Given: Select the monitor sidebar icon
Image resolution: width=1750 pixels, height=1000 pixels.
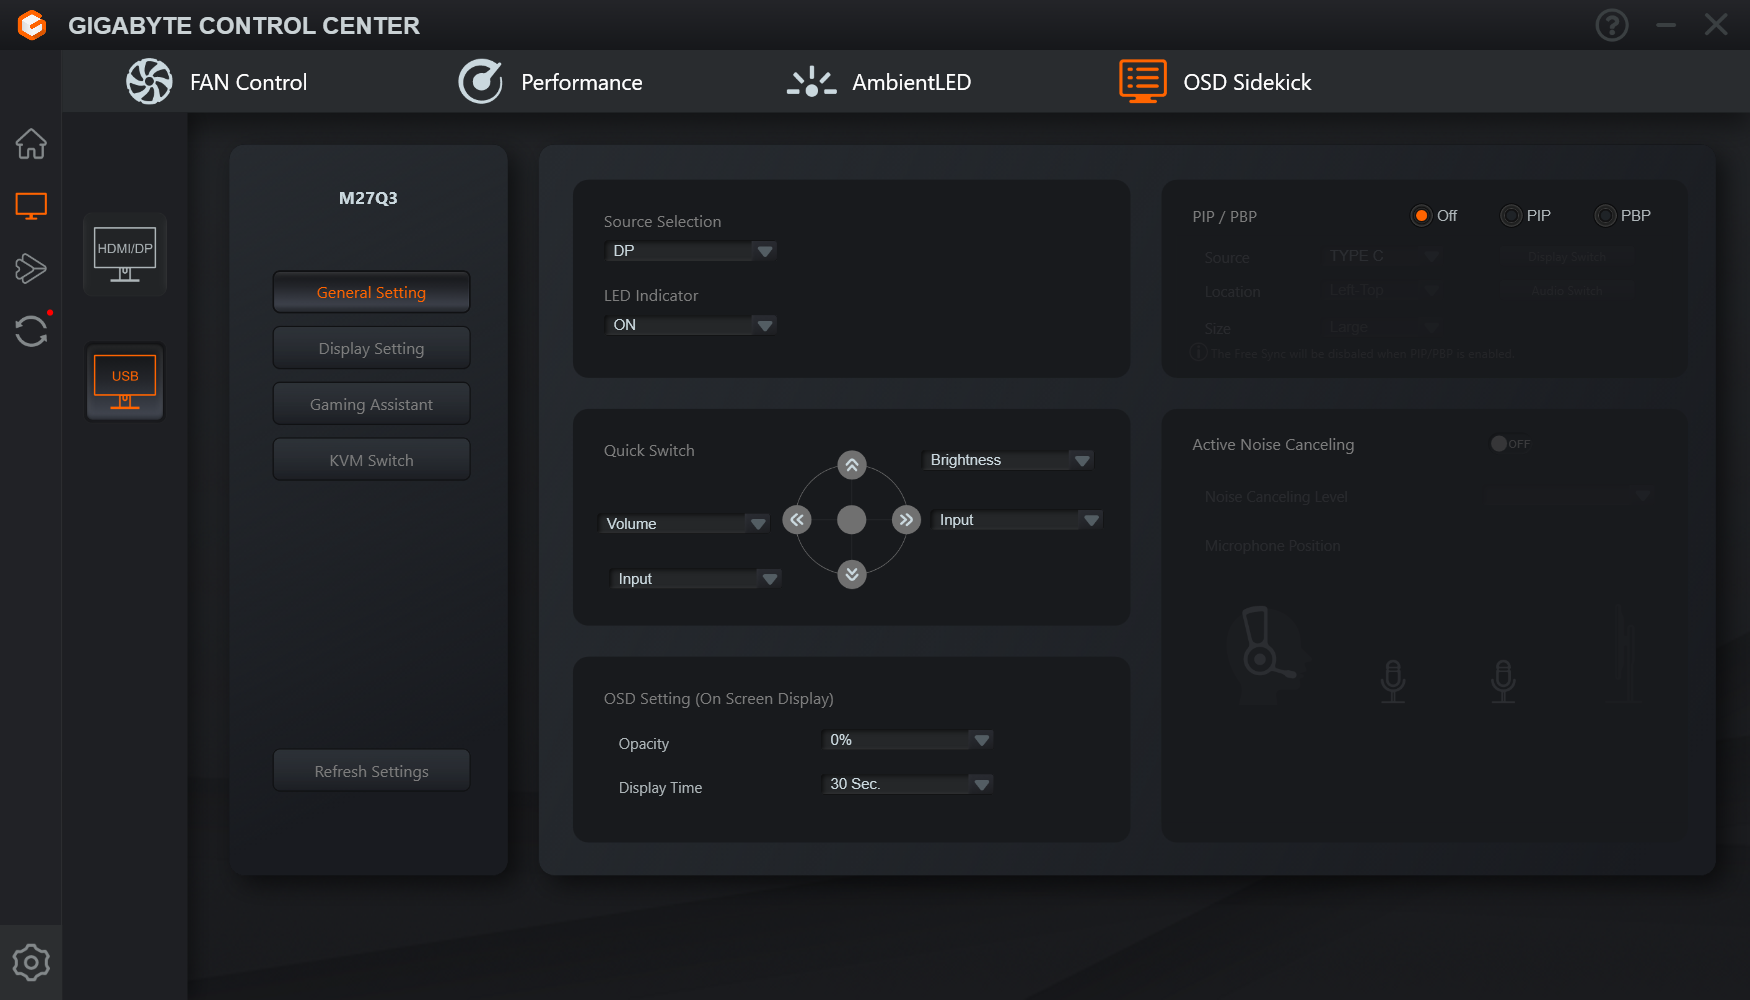Looking at the screenshot, I should pyautogui.click(x=31, y=206).
